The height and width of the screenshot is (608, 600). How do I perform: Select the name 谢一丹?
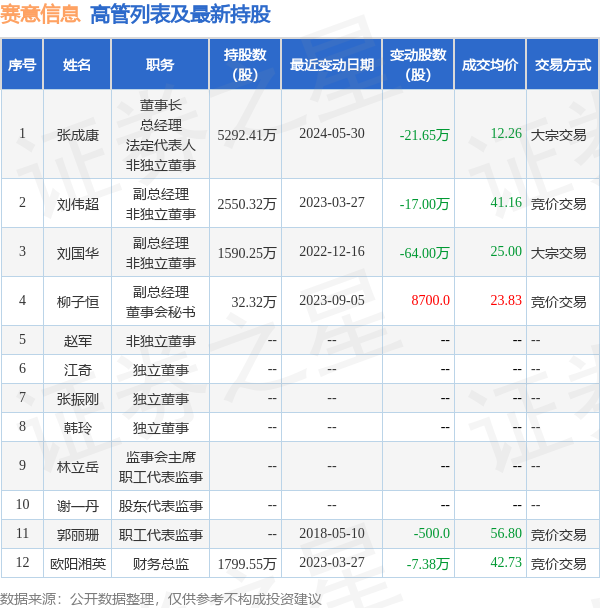point(78,506)
